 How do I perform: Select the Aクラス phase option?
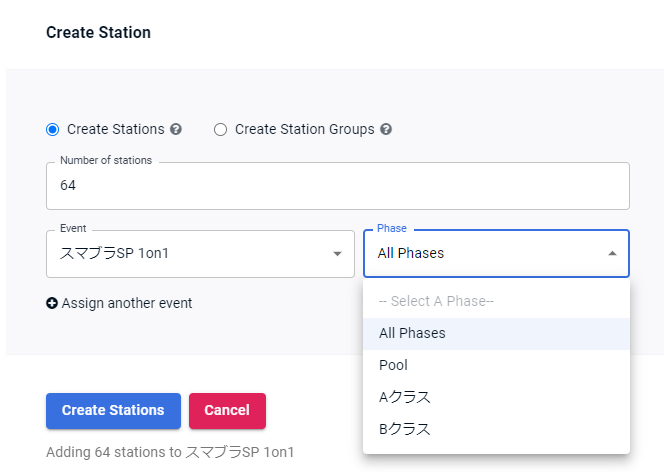404,397
